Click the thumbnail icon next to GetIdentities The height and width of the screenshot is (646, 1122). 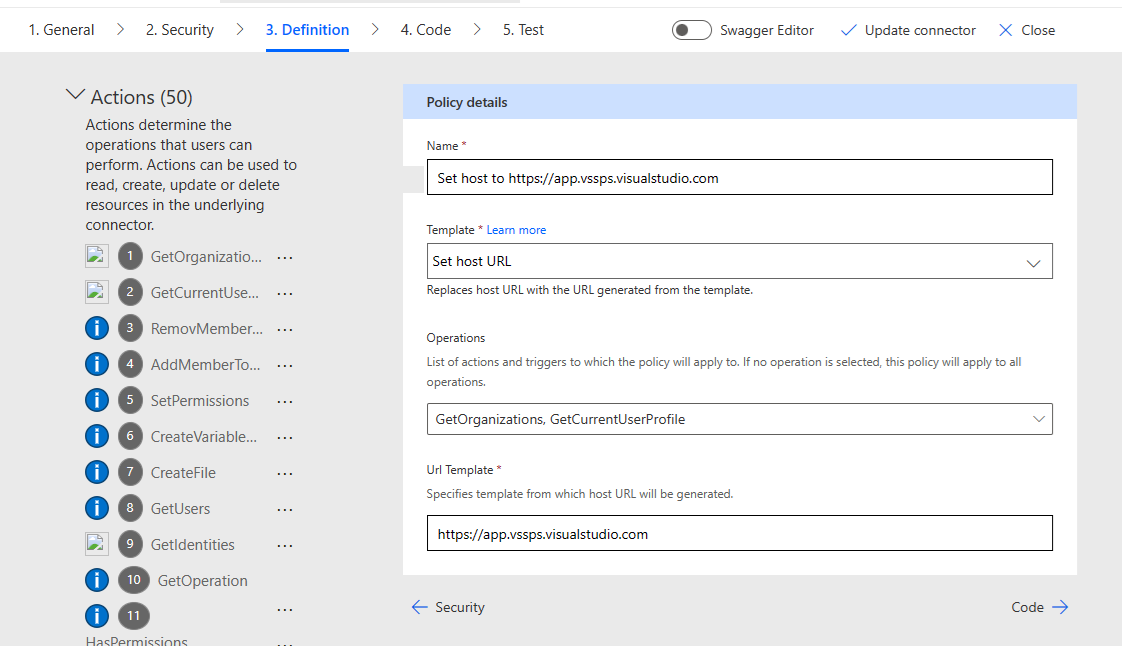96,544
